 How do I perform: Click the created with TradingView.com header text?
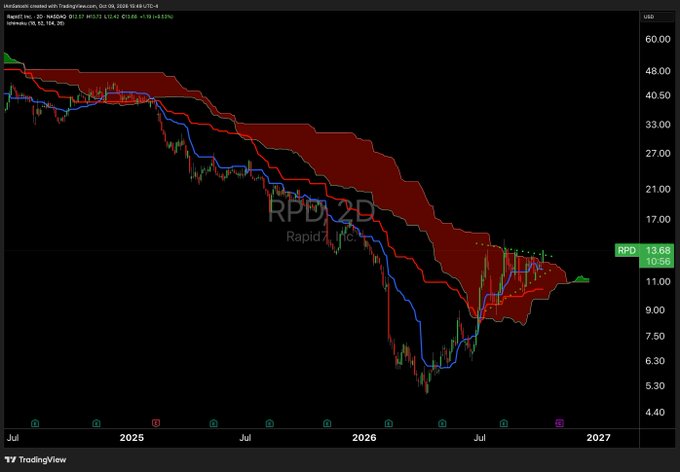pos(81,6)
